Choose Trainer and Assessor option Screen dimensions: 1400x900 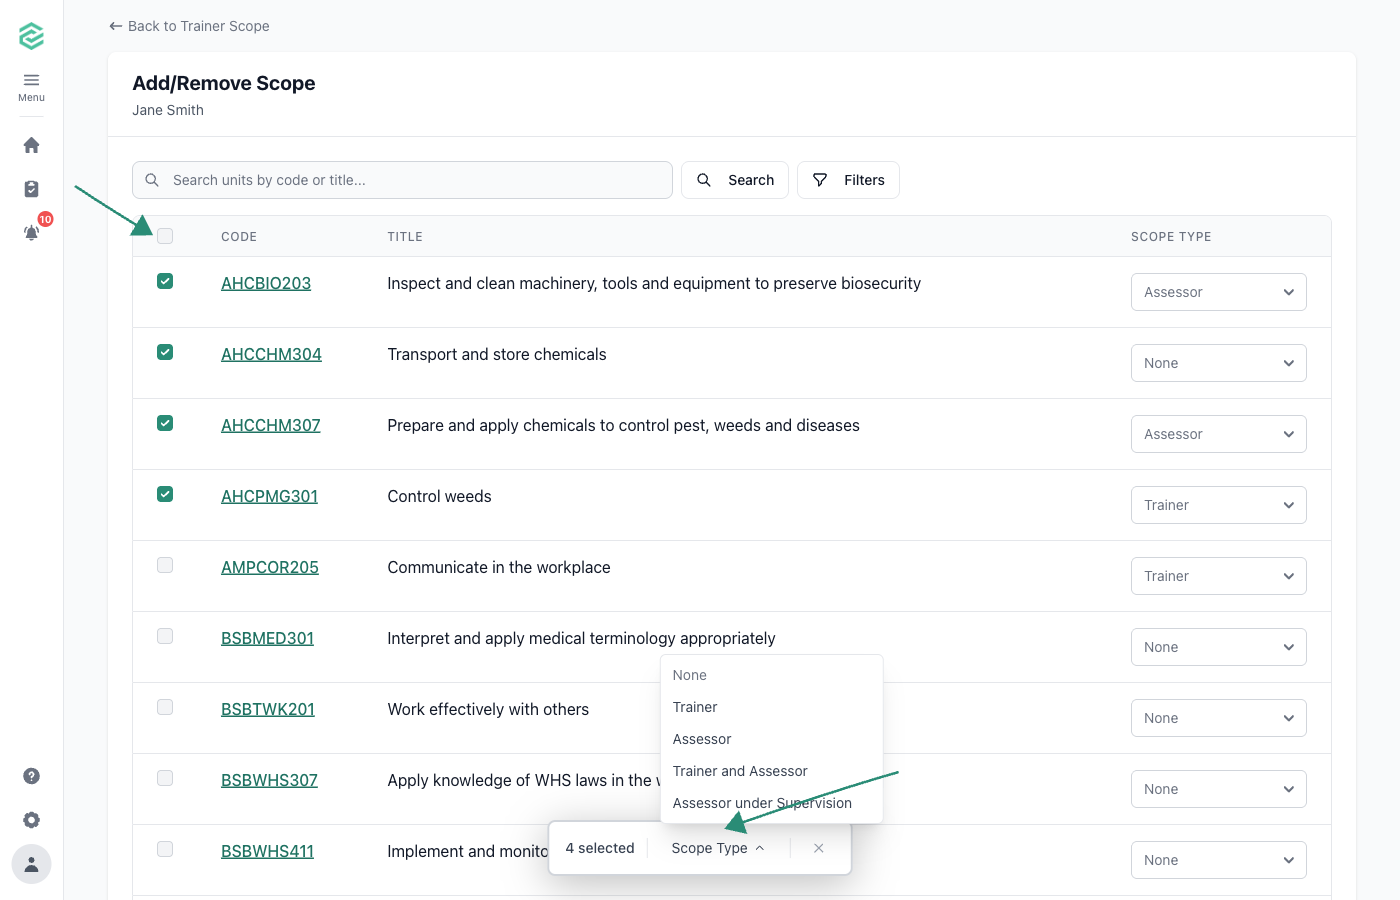tap(771, 771)
